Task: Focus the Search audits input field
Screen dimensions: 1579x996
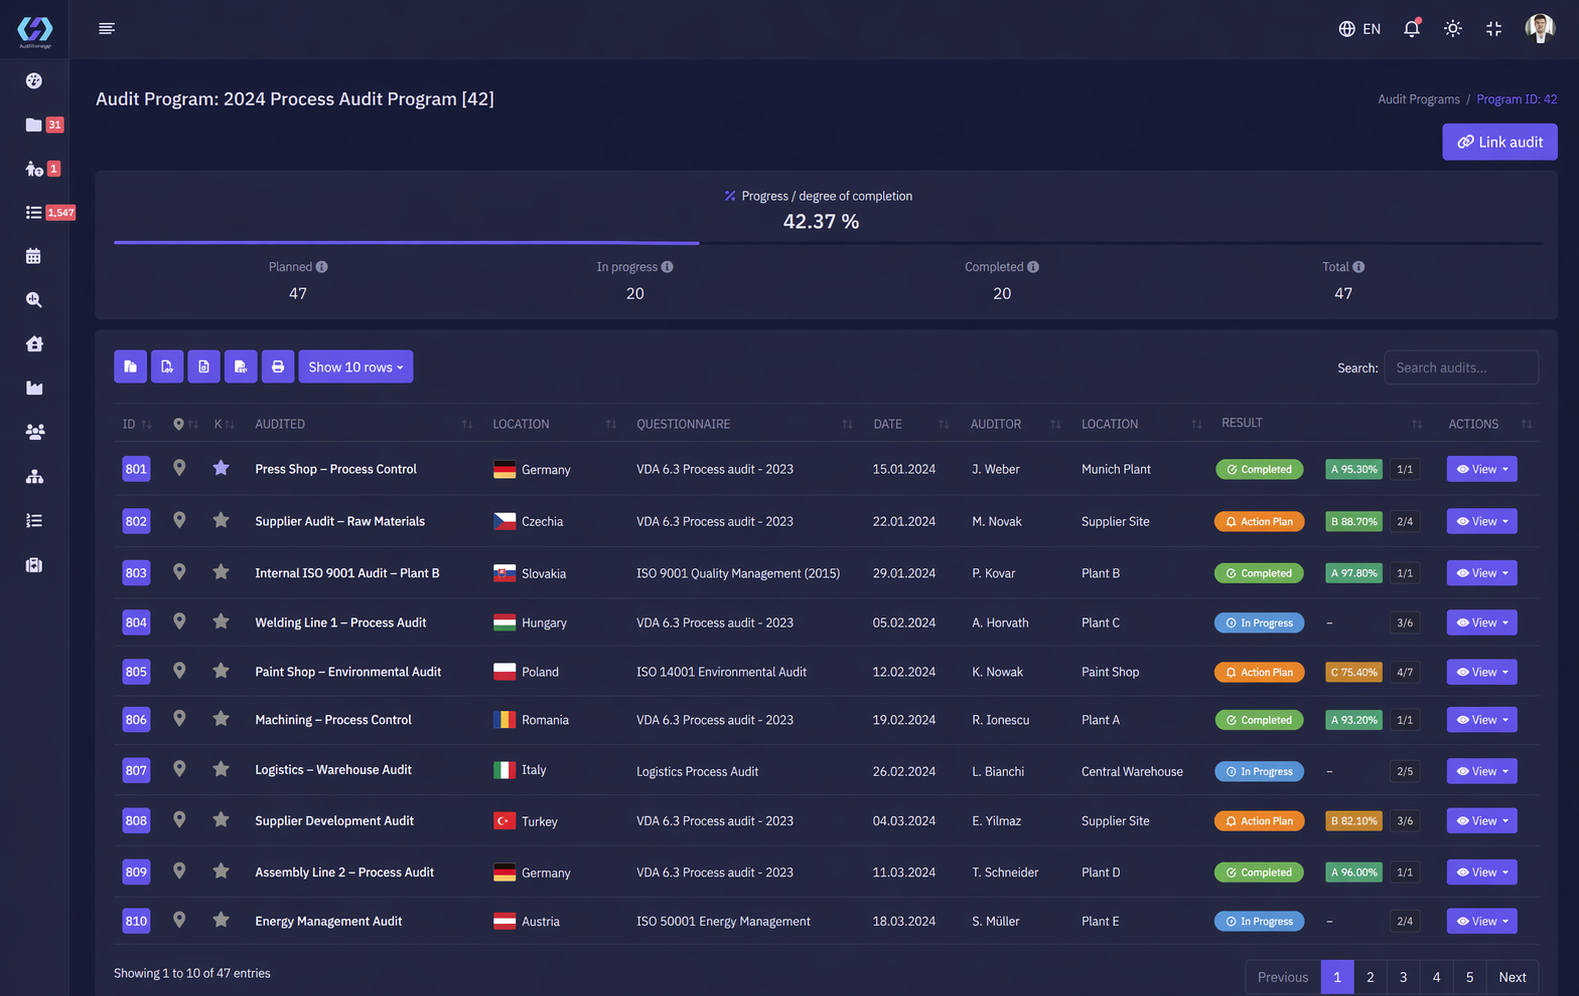Action: tap(1461, 368)
